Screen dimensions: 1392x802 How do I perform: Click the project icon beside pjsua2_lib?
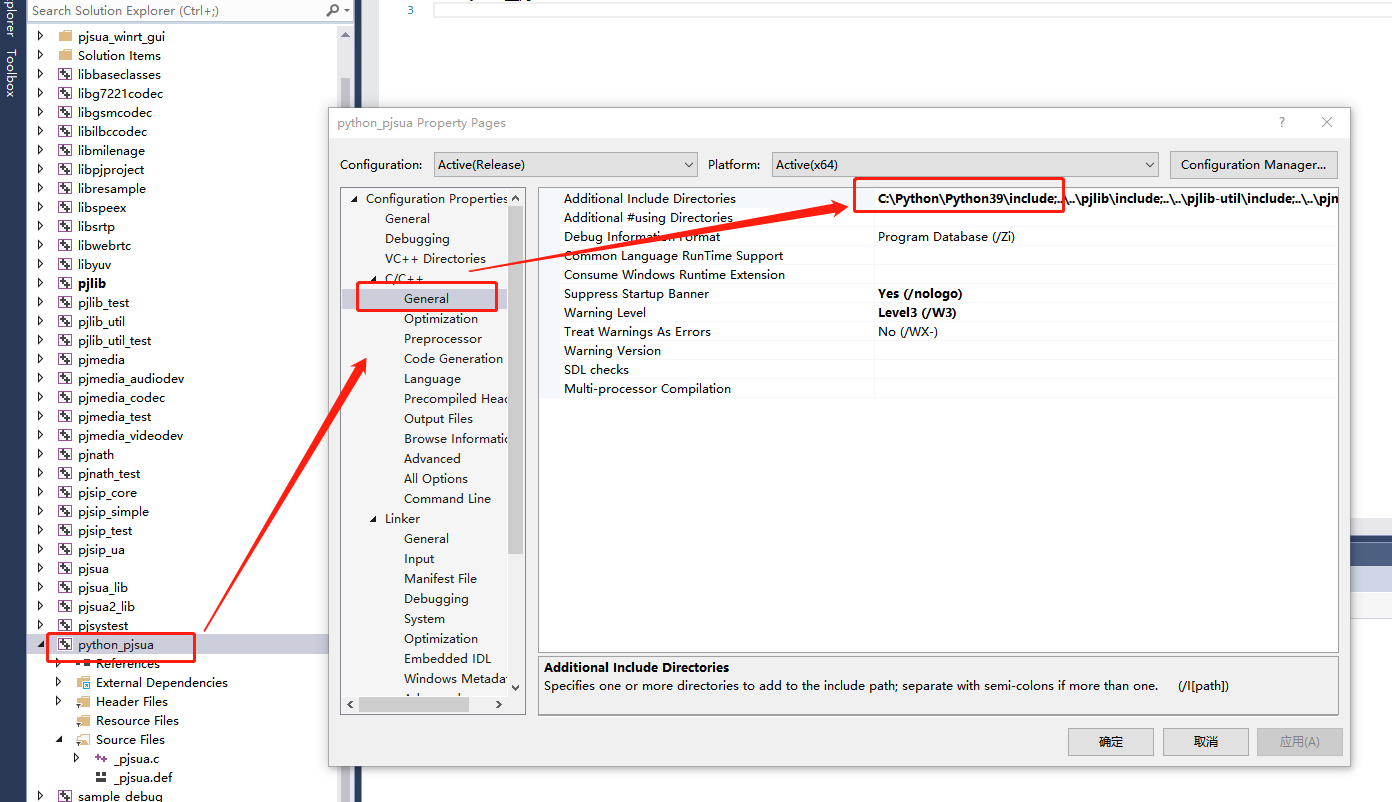pyautogui.click(x=65, y=606)
